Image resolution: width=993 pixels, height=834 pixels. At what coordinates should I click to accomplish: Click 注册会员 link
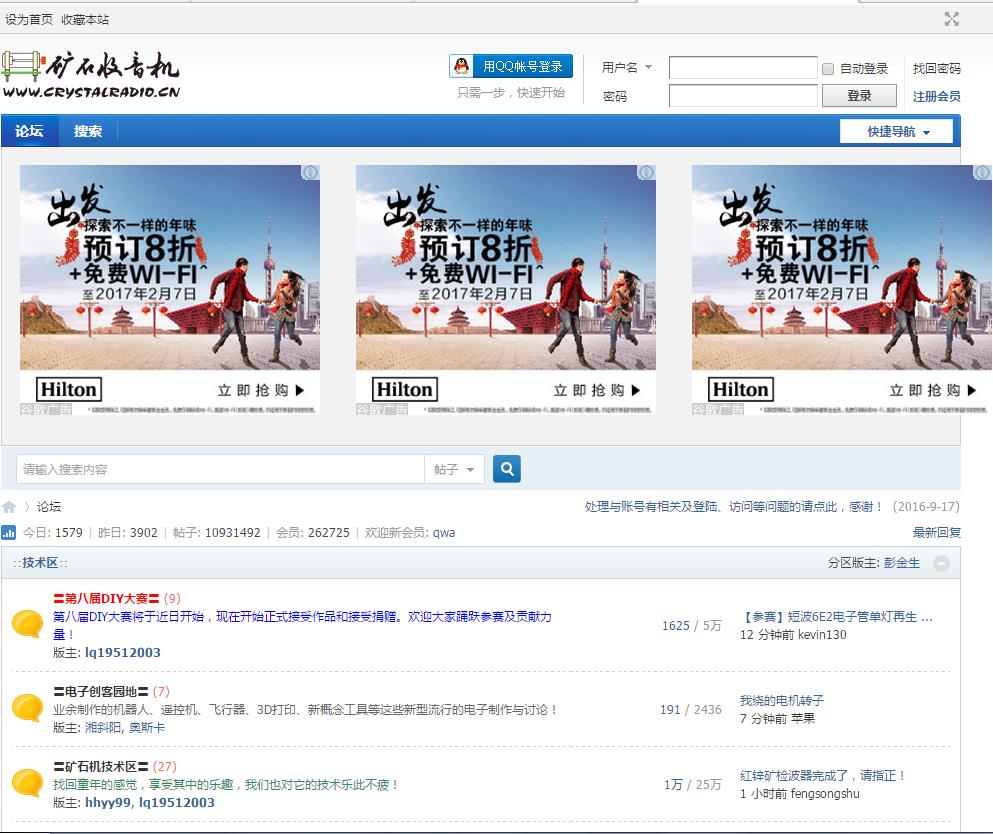point(936,96)
